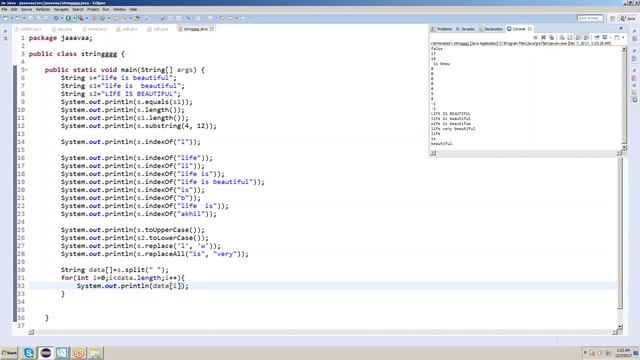The image size is (640, 360).
Task: Open the Navigate menu
Action: click(x=61, y=9)
